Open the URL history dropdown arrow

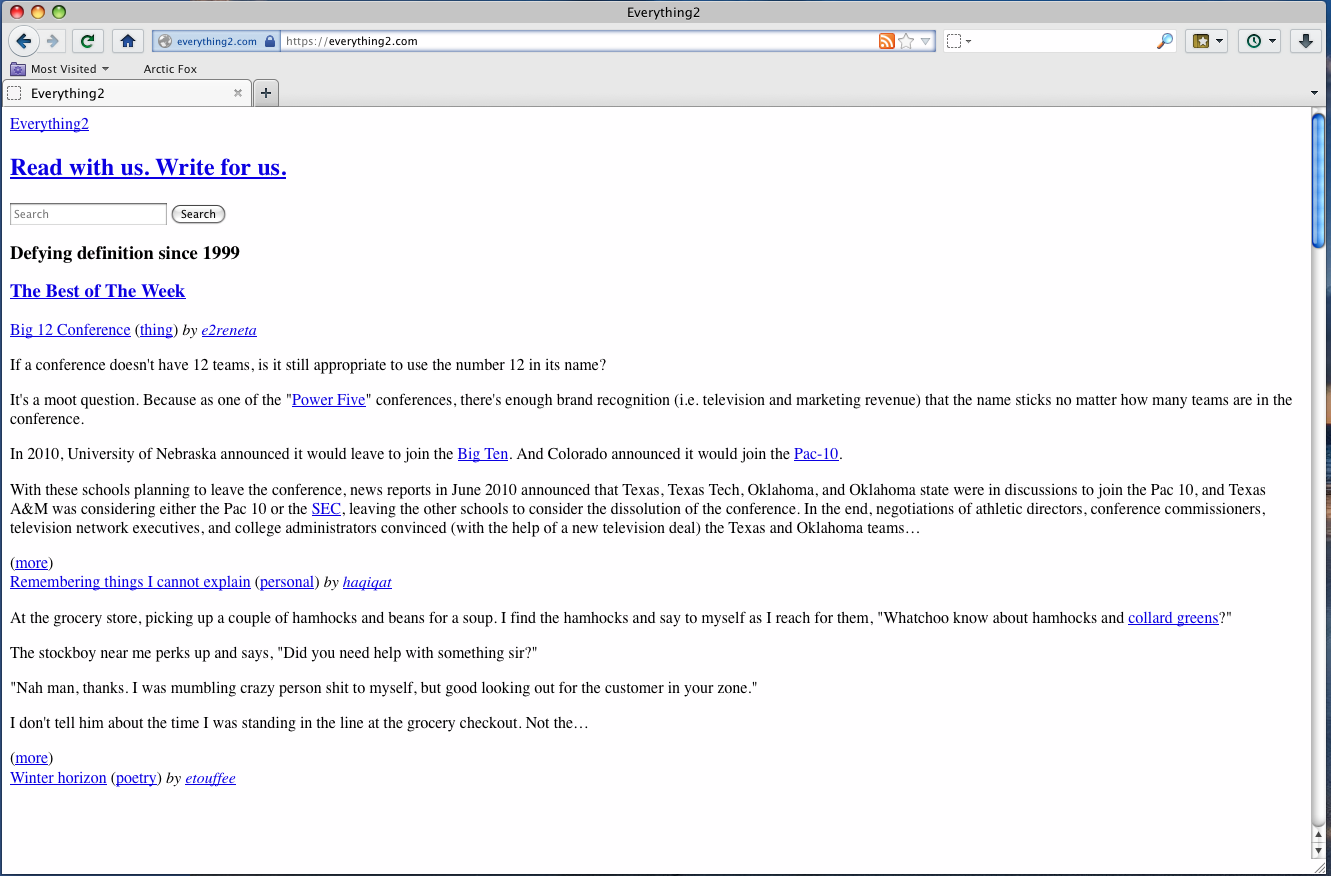926,41
